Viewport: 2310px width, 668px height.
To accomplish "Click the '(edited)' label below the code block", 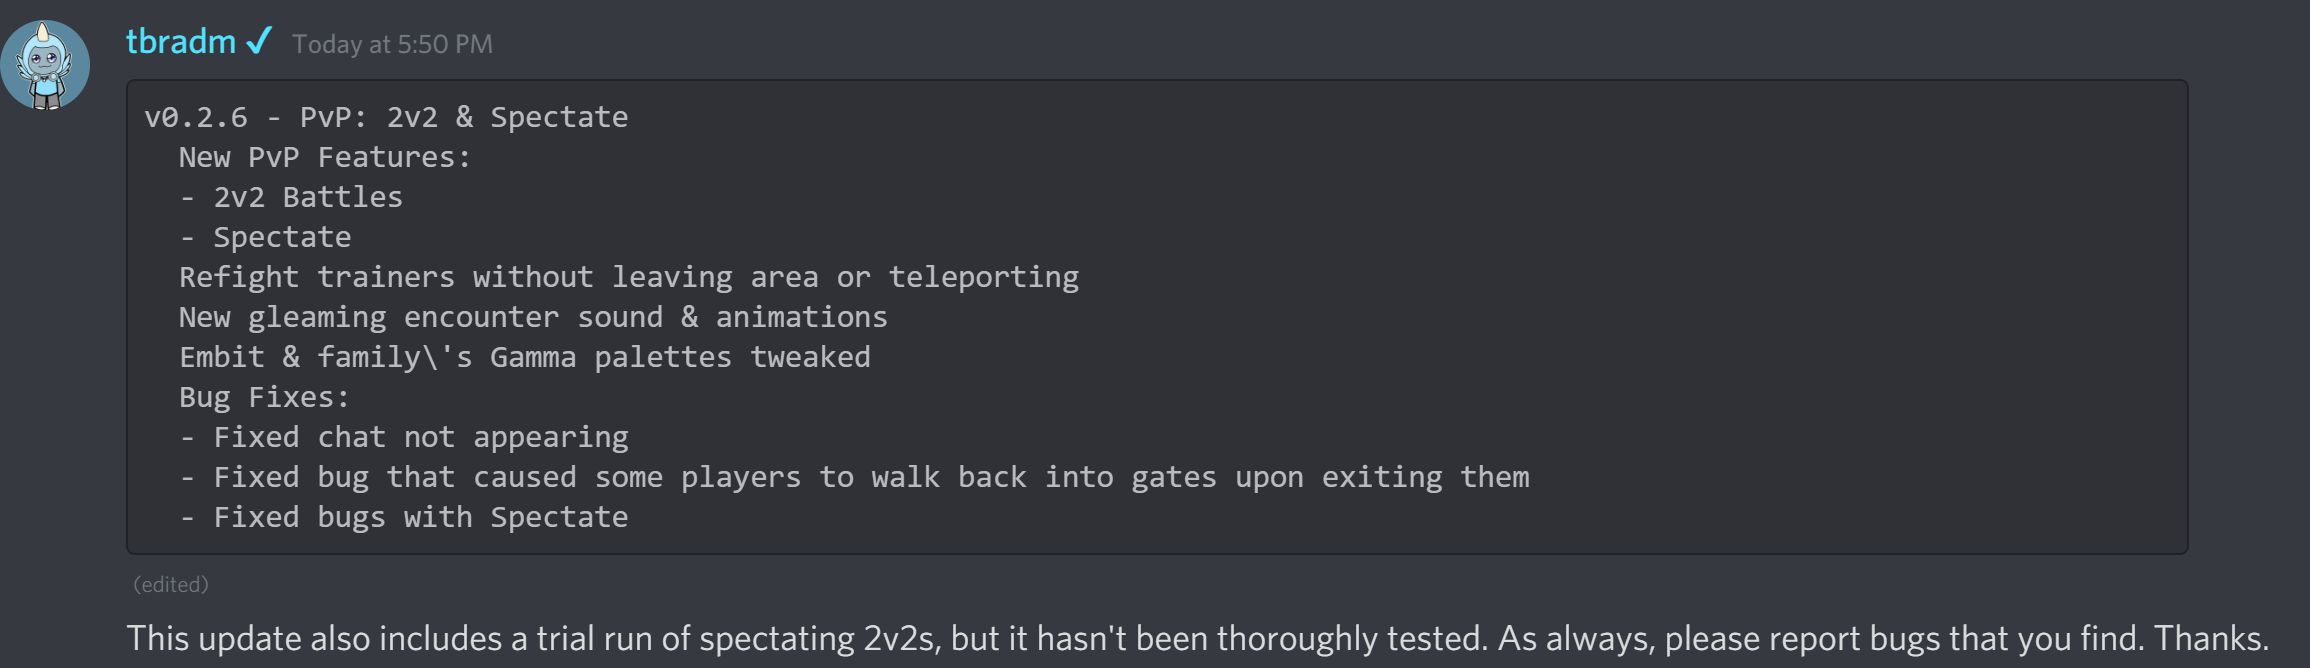I will pyautogui.click(x=171, y=585).
